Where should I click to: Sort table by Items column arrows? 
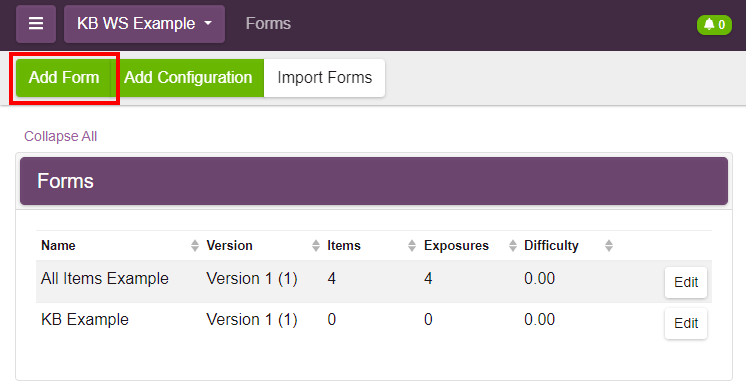tap(412, 246)
